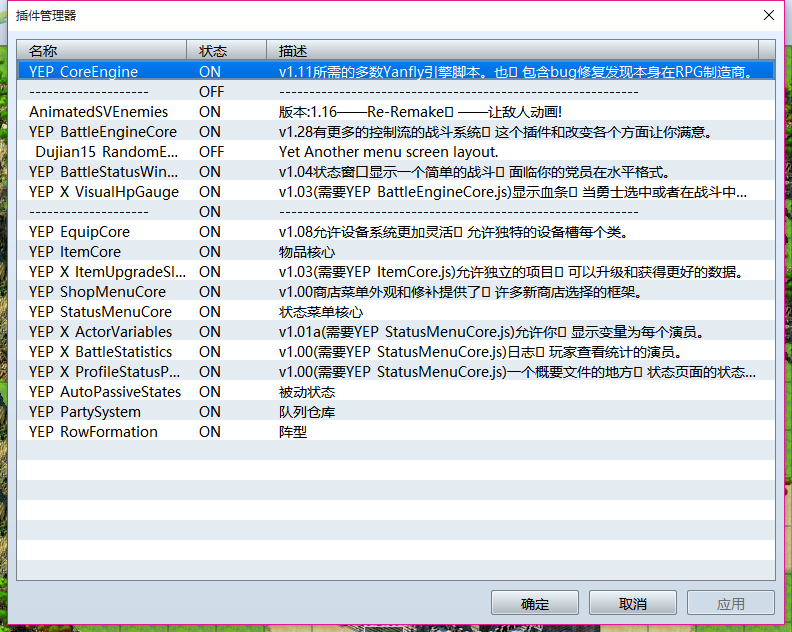Click the 阵型 description cell
Viewport: 792px width, 632px height.
293,431
